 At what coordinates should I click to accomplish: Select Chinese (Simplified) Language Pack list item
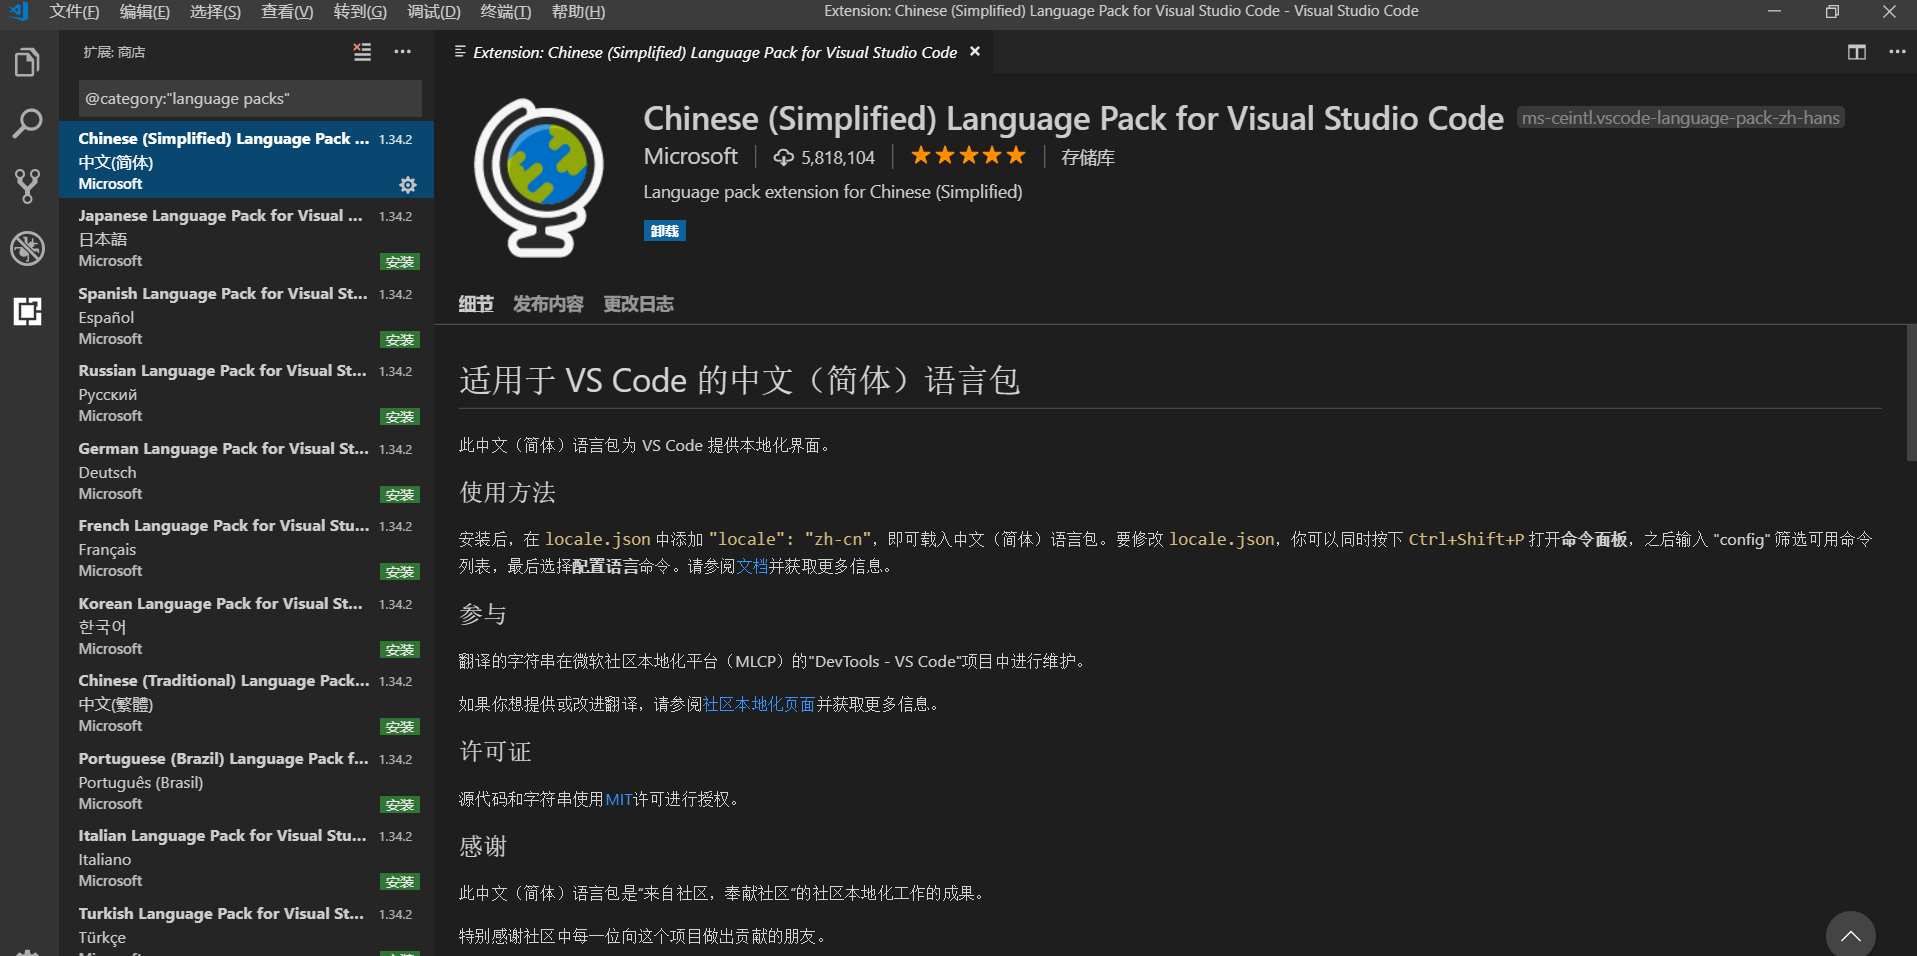click(x=246, y=160)
